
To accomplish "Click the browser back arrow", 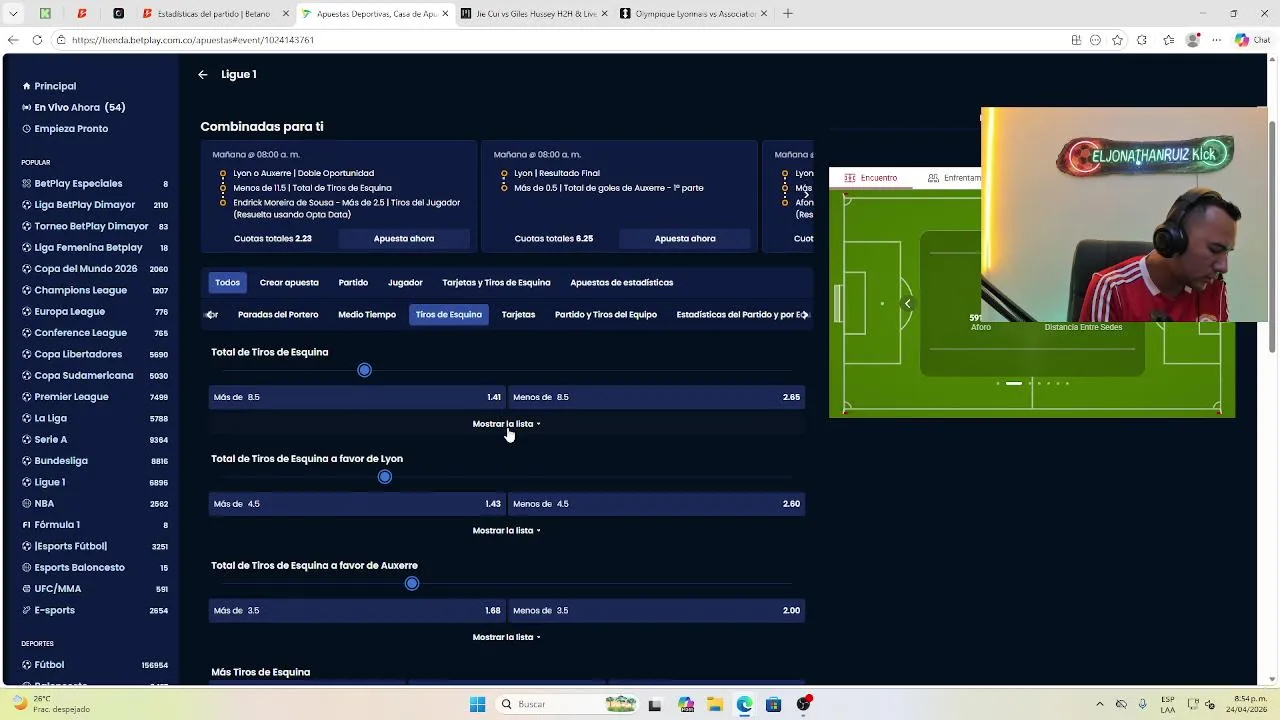I will (x=13, y=40).
